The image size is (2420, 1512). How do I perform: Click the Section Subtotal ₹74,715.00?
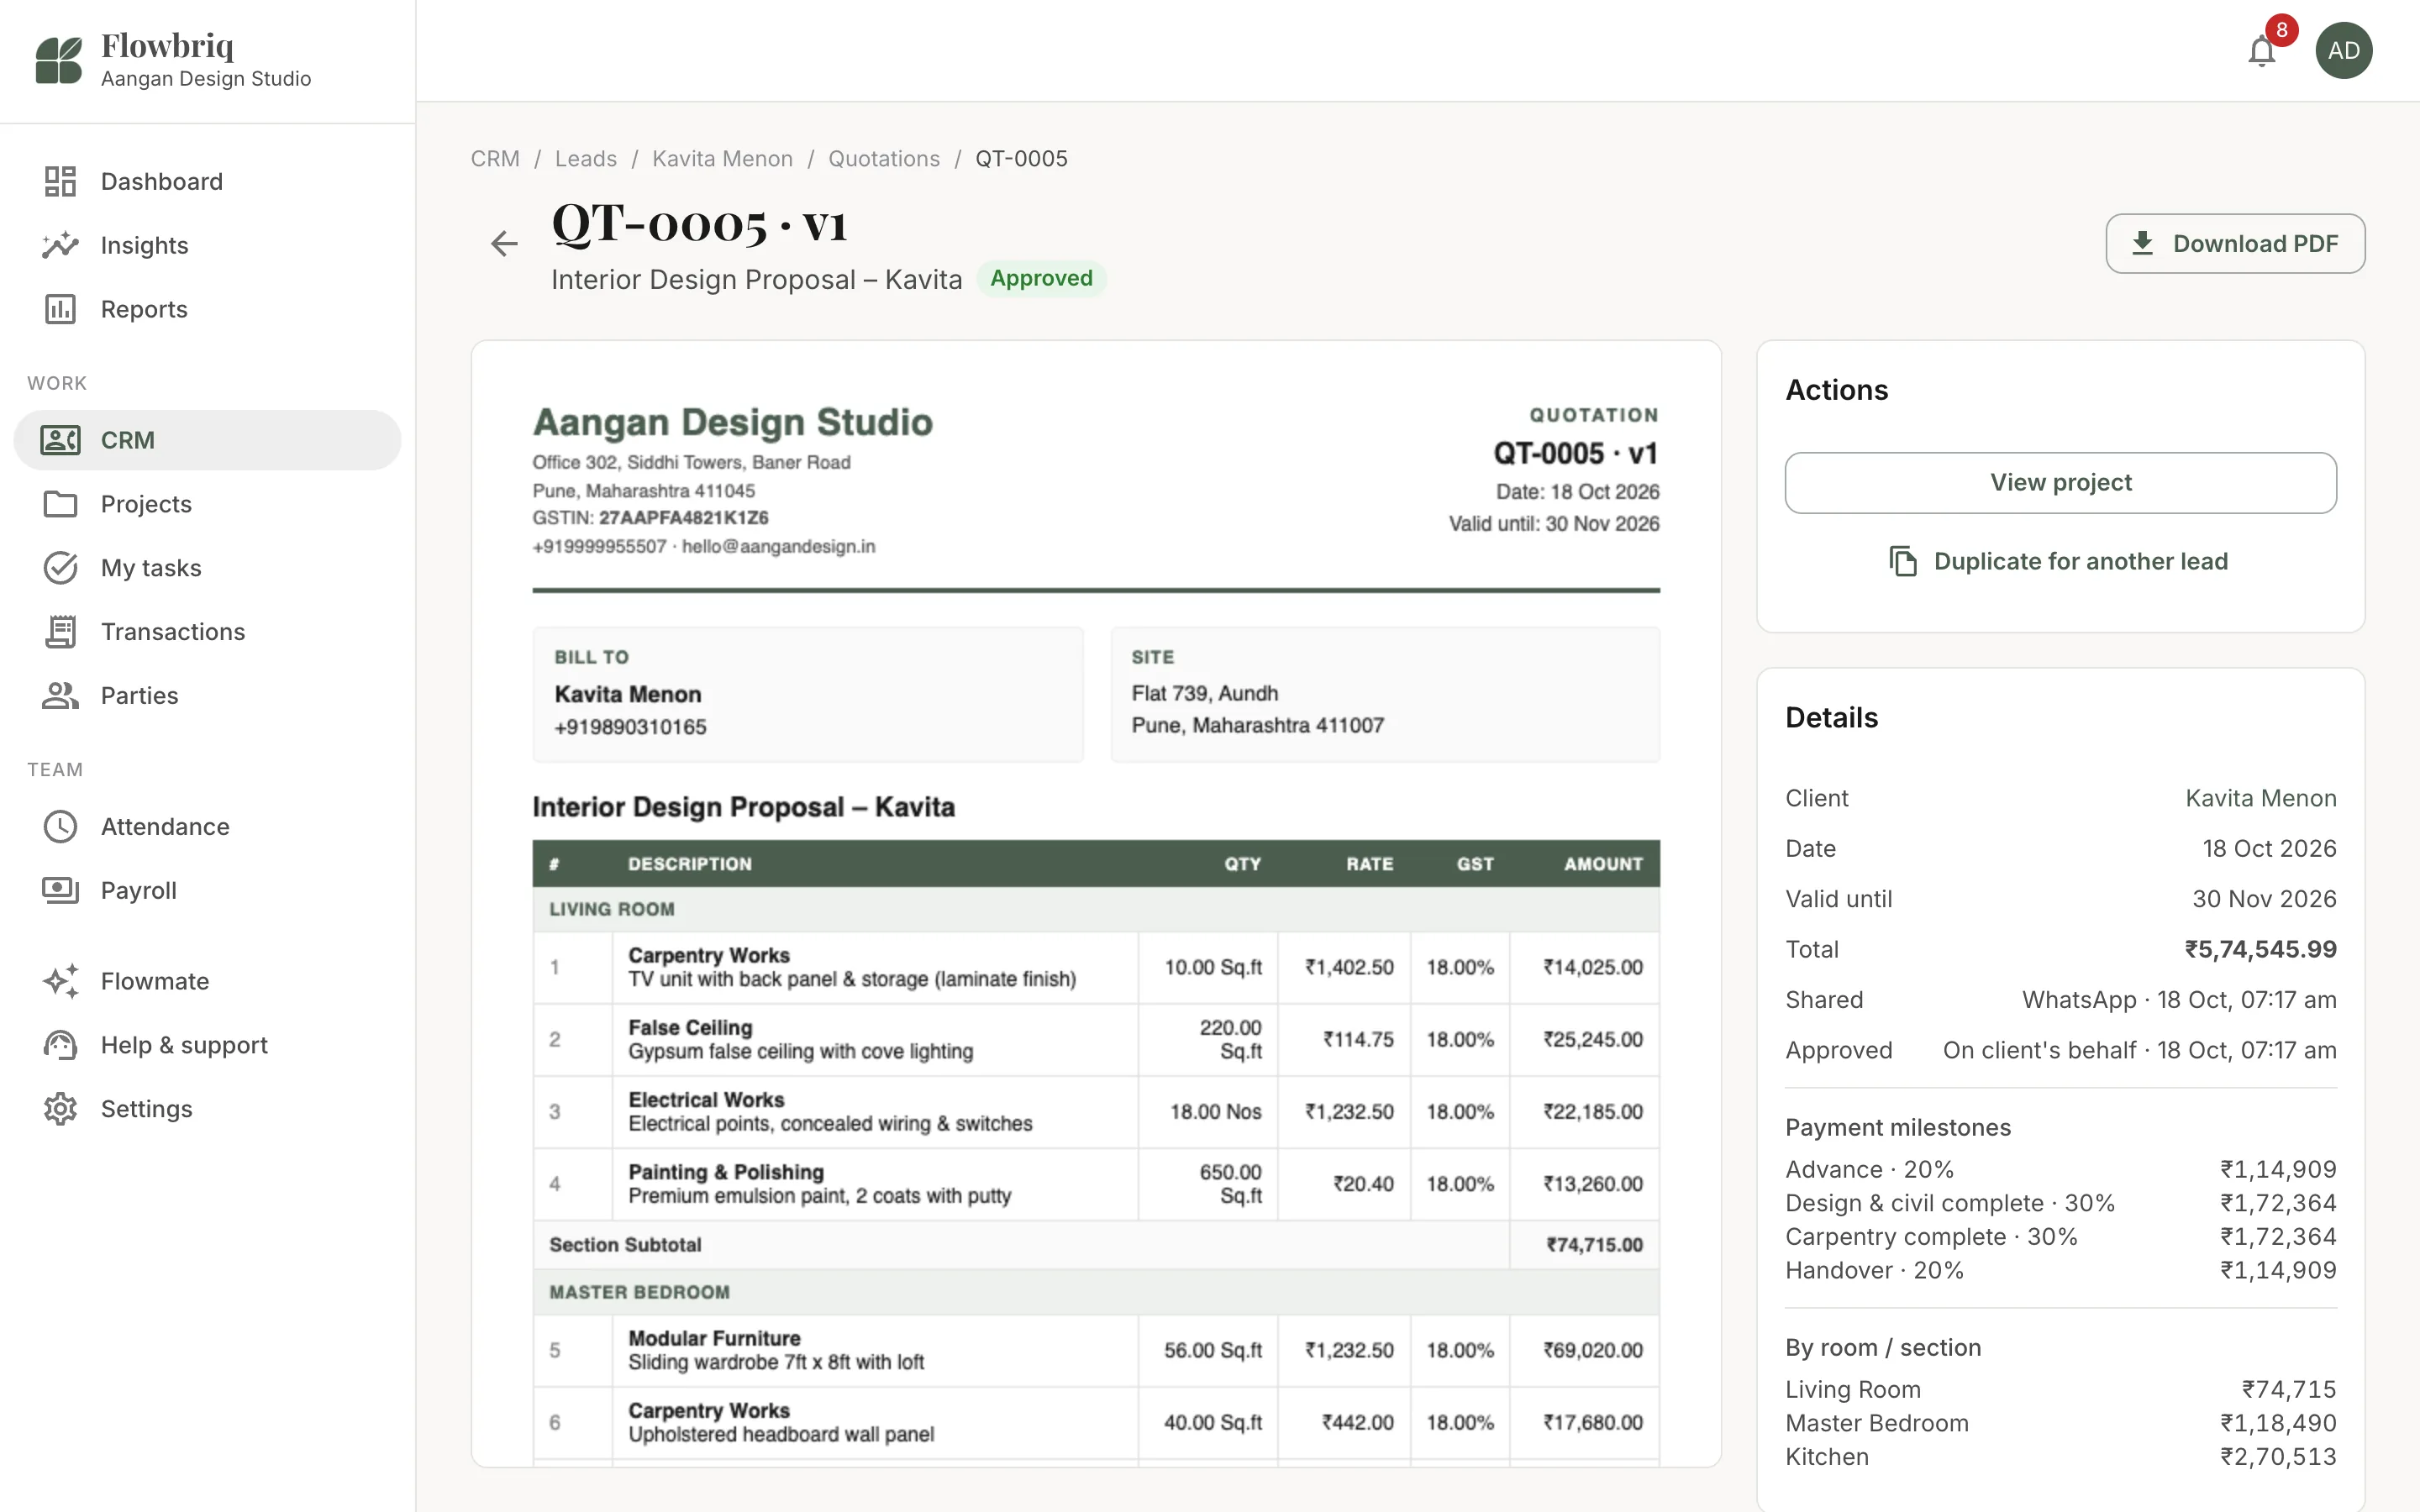(x=1594, y=1245)
